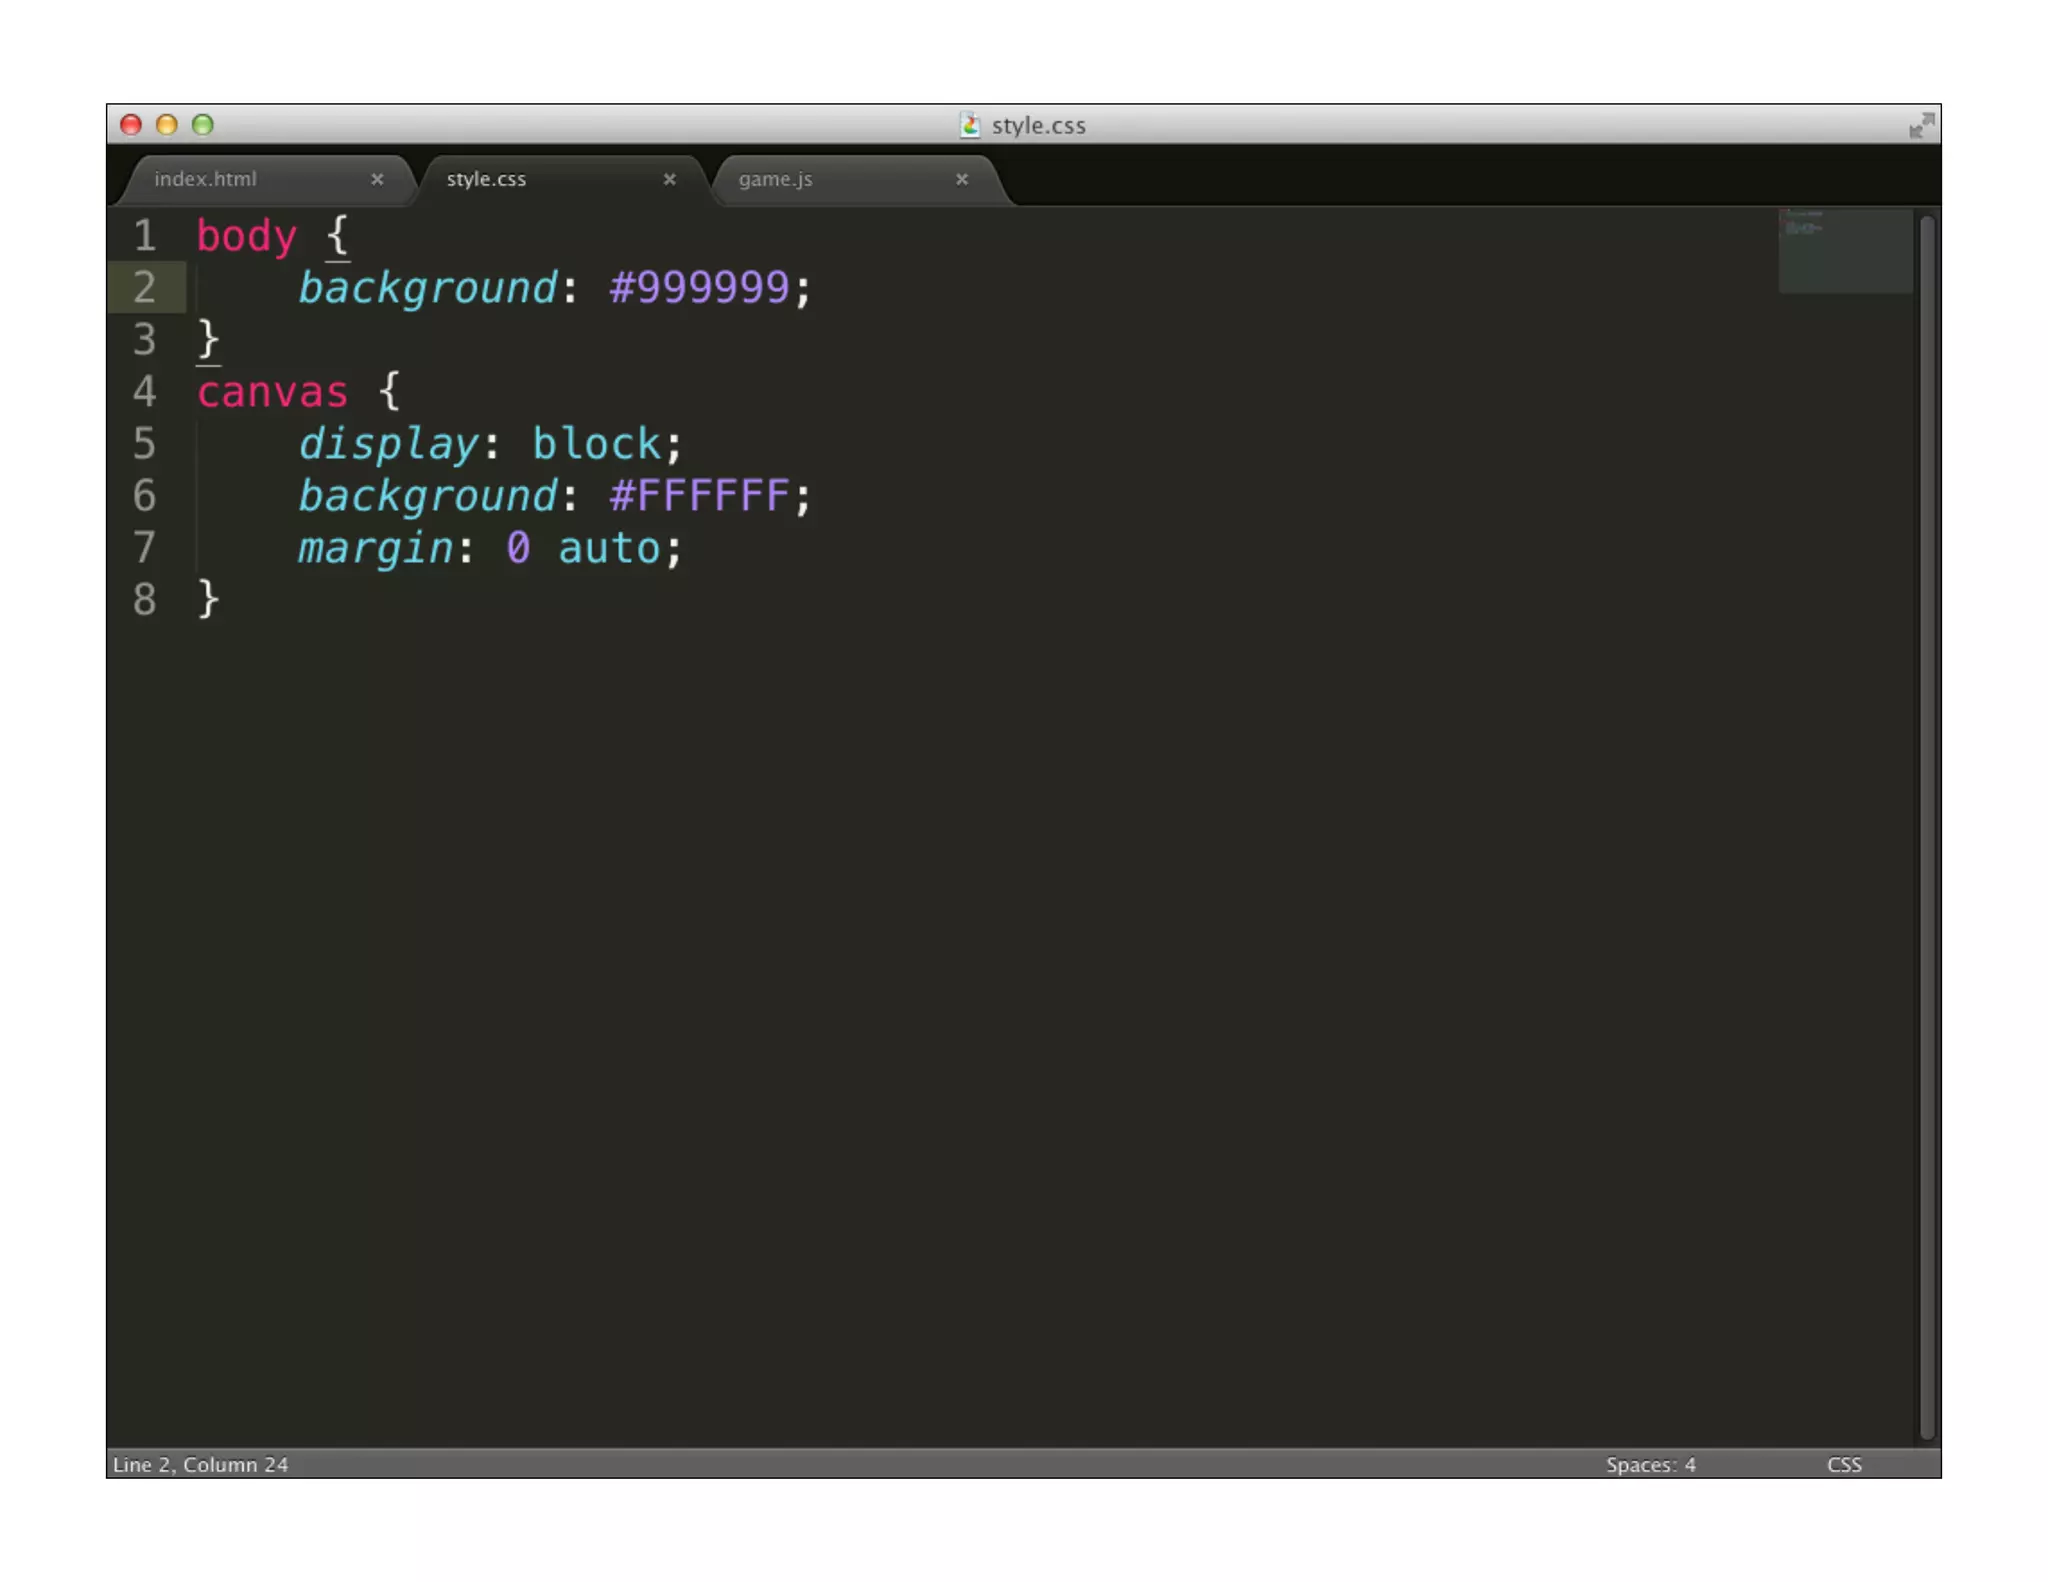Click the canvas selector on line 4
This screenshot has width=2048, height=1582.
pyautogui.click(x=272, y=392)
